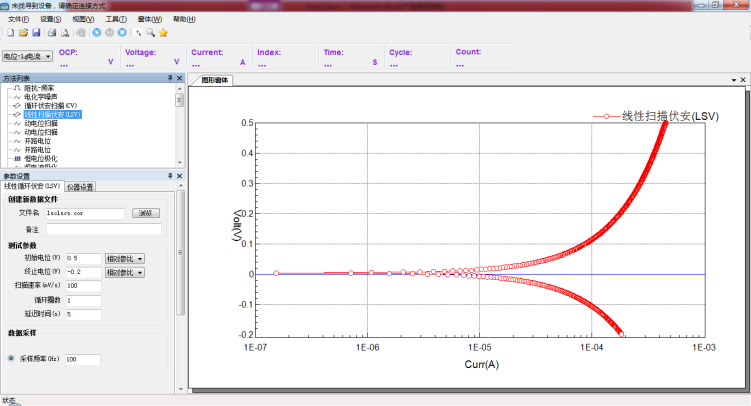Select 电化学噪声 in method list
The height and width of the screenshot is (406, 751).
(41, 97)
